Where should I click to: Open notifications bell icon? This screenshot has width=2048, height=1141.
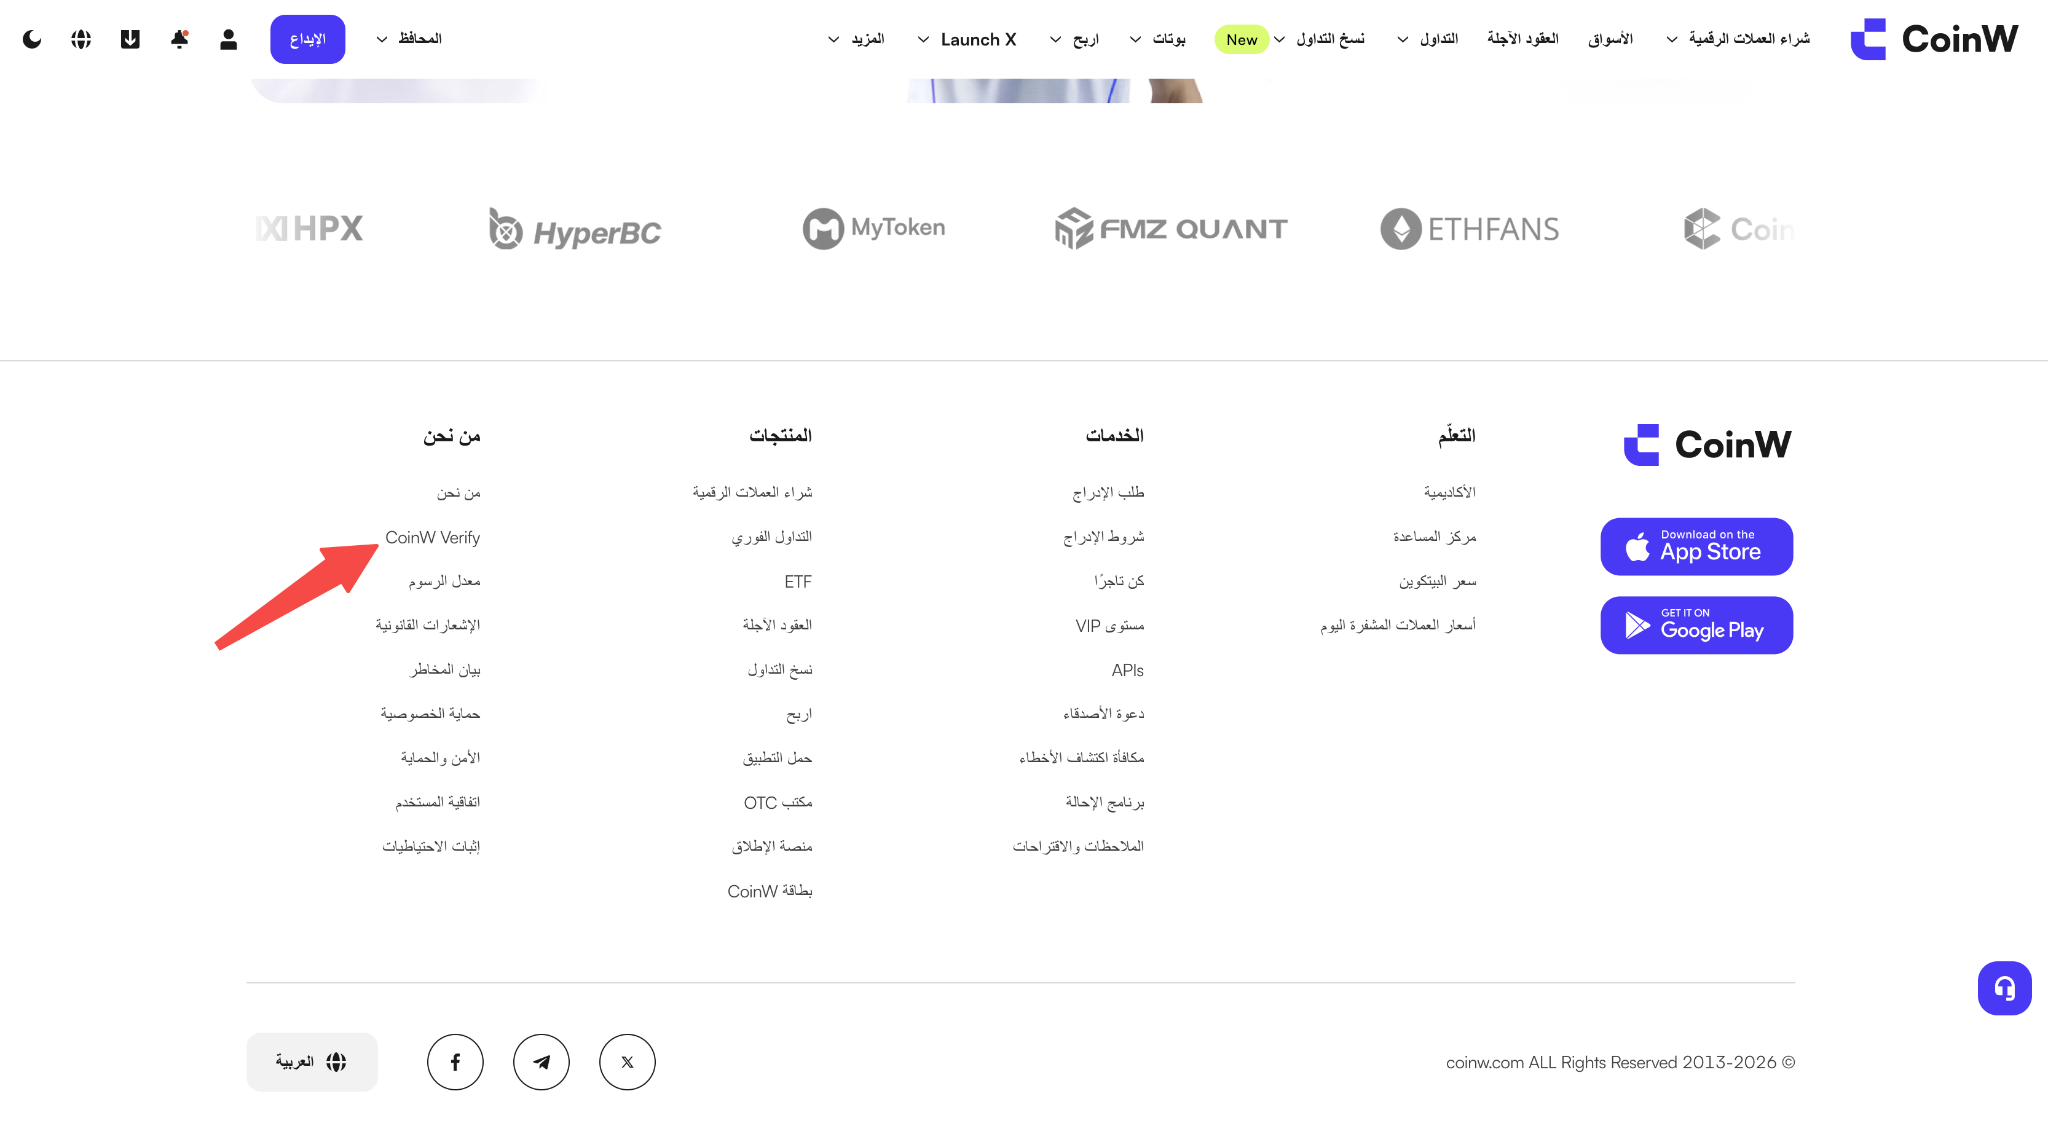179,39
